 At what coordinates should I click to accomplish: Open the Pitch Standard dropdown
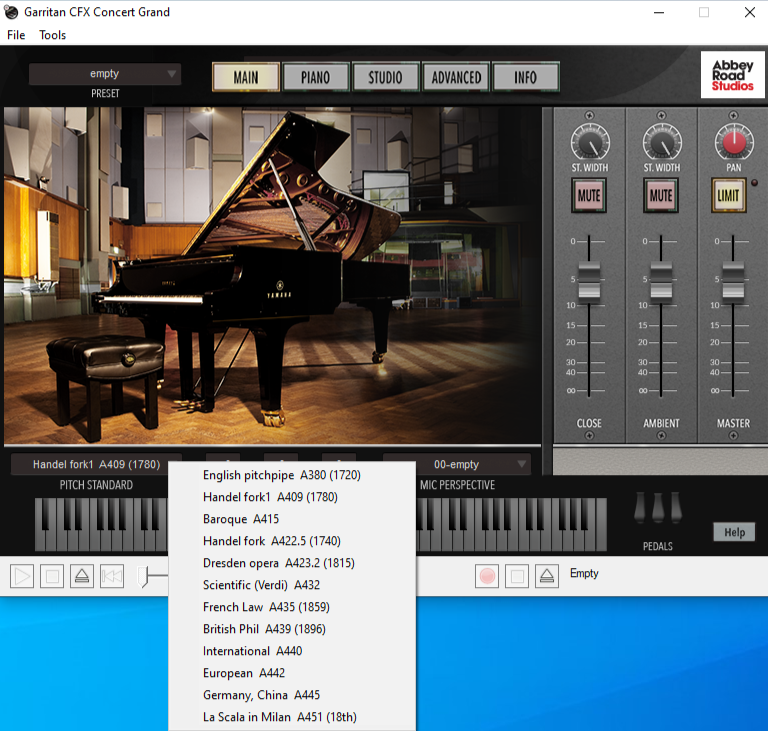(x=96, y=464)
